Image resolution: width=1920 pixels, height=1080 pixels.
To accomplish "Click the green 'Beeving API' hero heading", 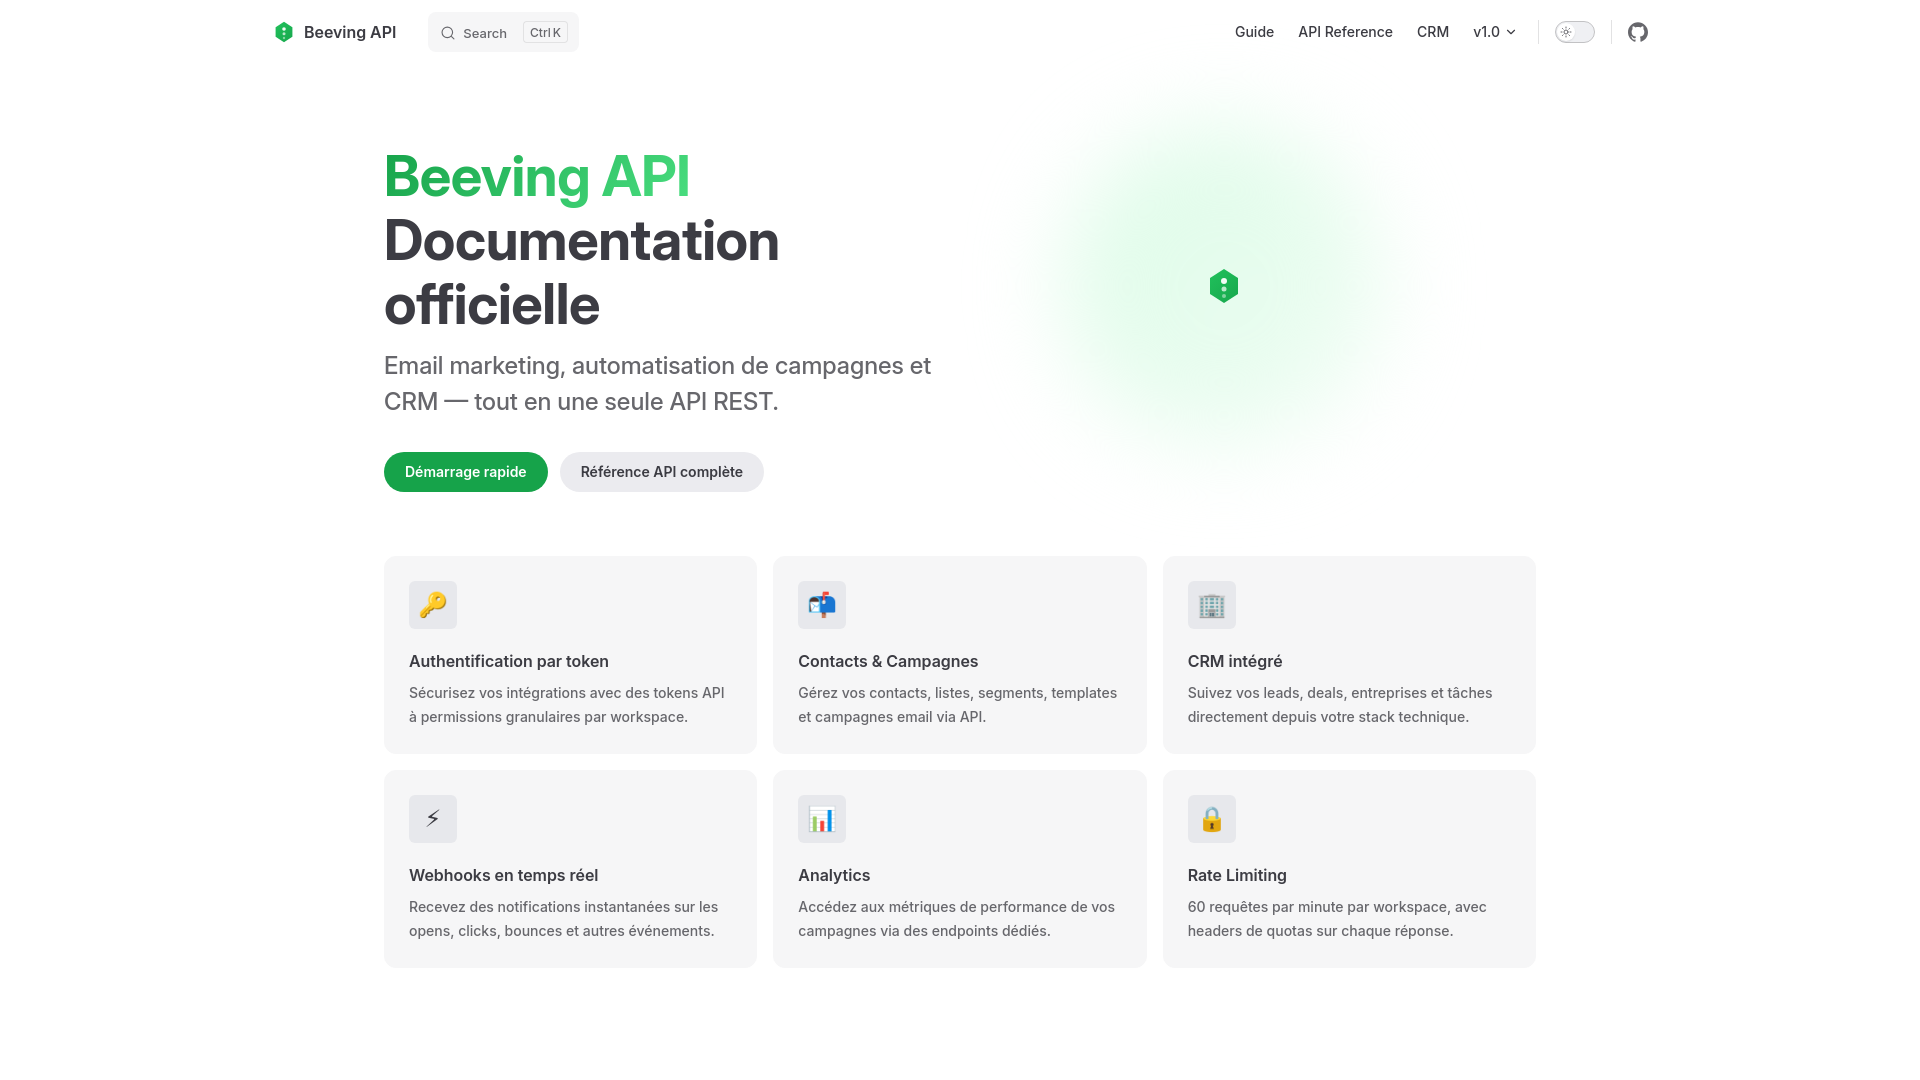I will point(537,177).
